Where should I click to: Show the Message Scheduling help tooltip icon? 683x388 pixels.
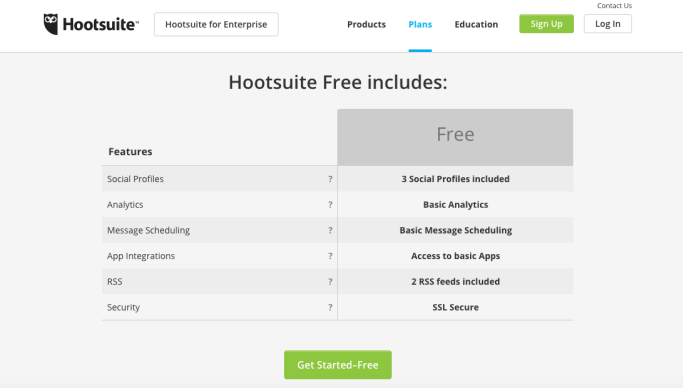[330, 230]
